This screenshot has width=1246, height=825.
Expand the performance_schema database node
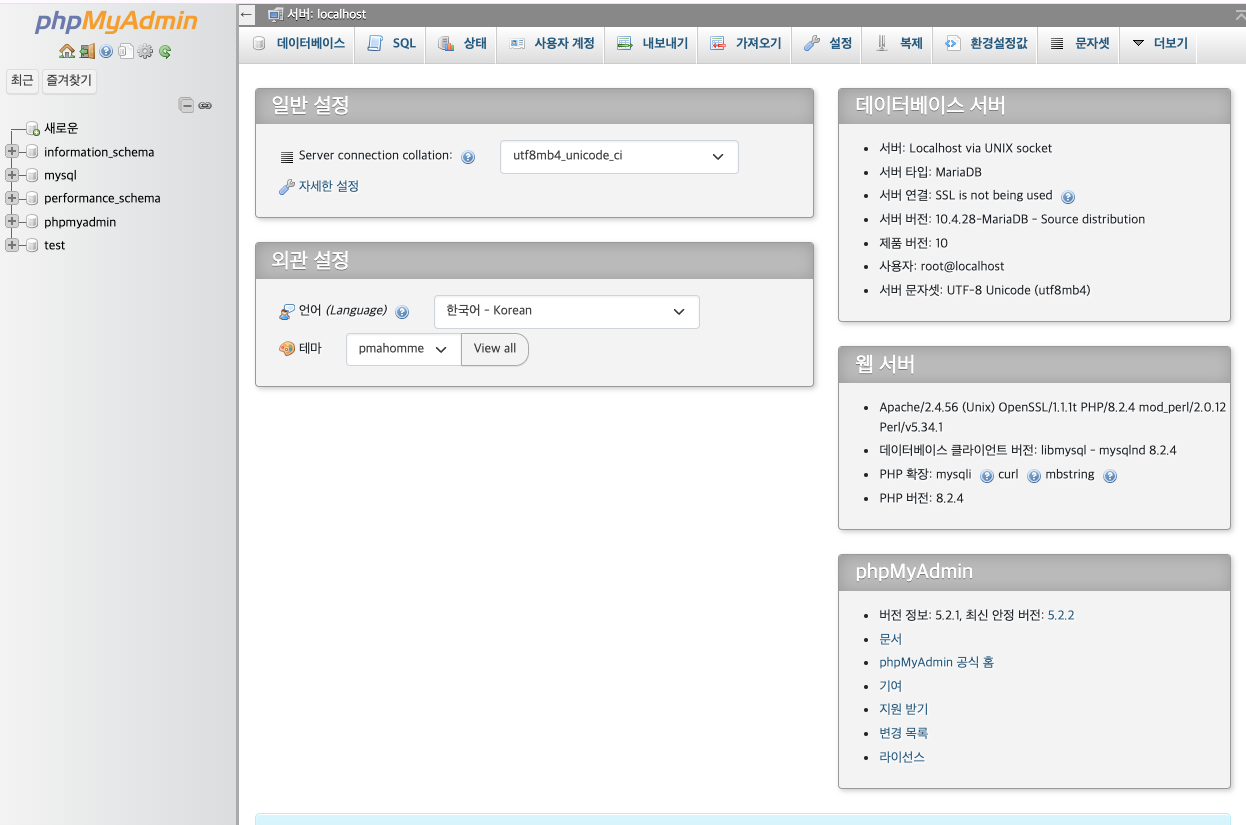(x=12, y=198)
